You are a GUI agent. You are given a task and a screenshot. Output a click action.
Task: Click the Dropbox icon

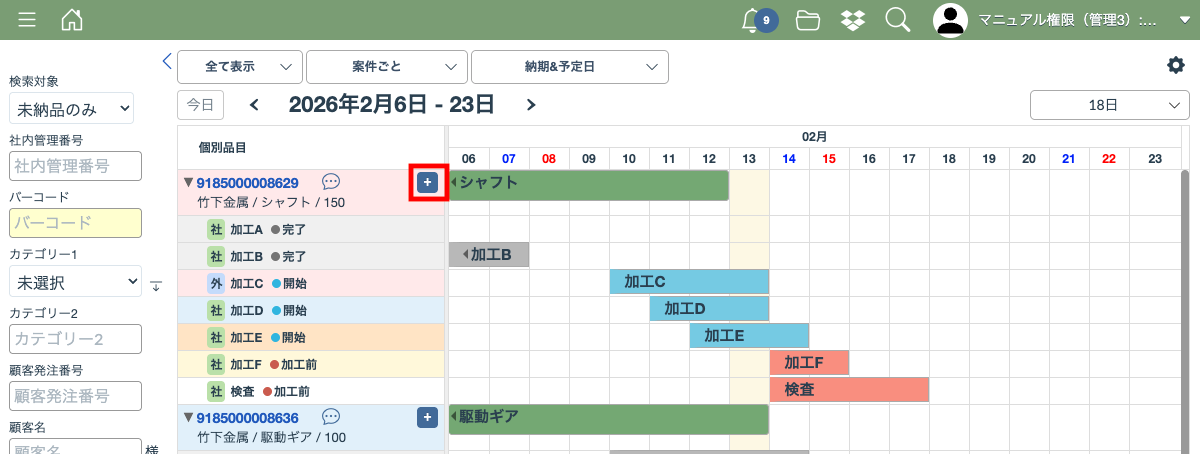point(852,20)
